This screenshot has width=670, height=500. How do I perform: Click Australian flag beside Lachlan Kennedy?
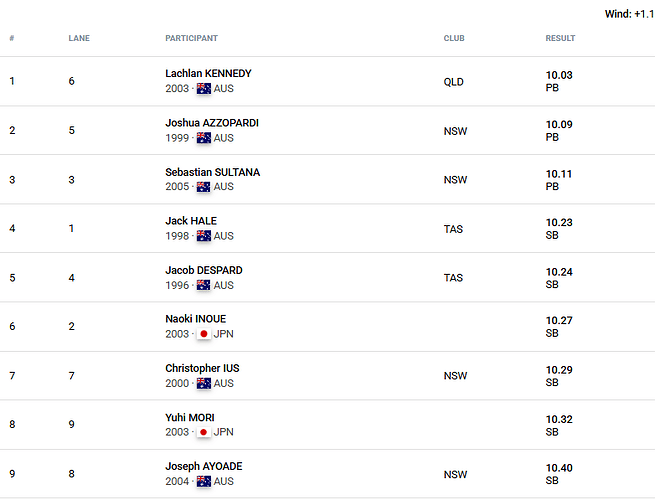click(x=204, y=89)
